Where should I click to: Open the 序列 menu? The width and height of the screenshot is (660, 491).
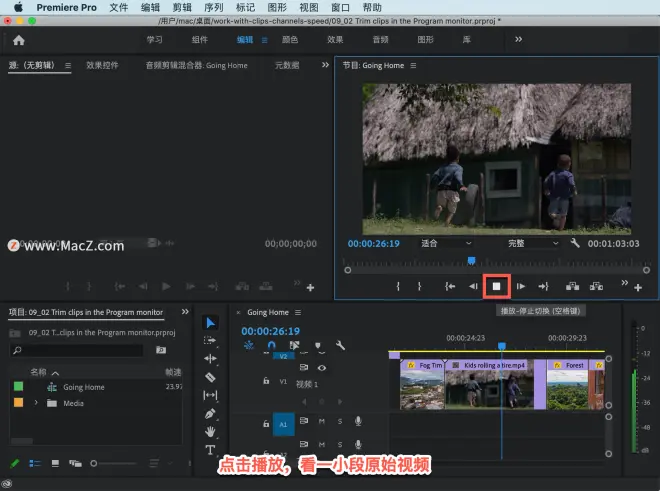click(214, 8)
